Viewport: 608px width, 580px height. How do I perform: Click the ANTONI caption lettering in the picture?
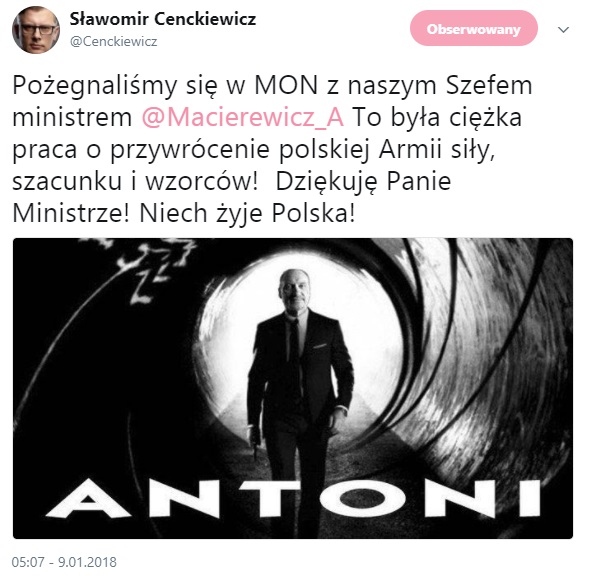(293, 498)
